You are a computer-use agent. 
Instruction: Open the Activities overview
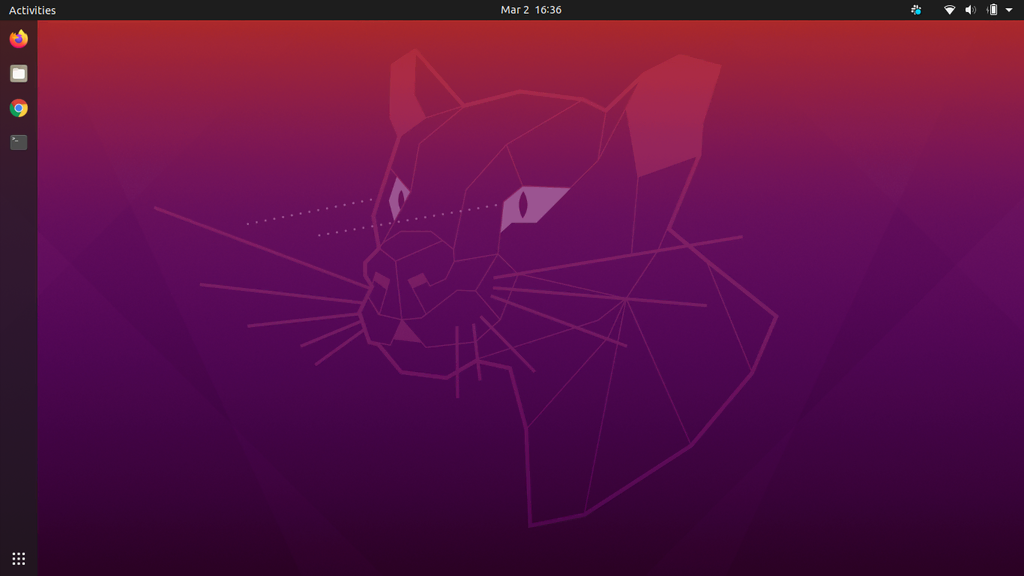(x=32, y=10)
